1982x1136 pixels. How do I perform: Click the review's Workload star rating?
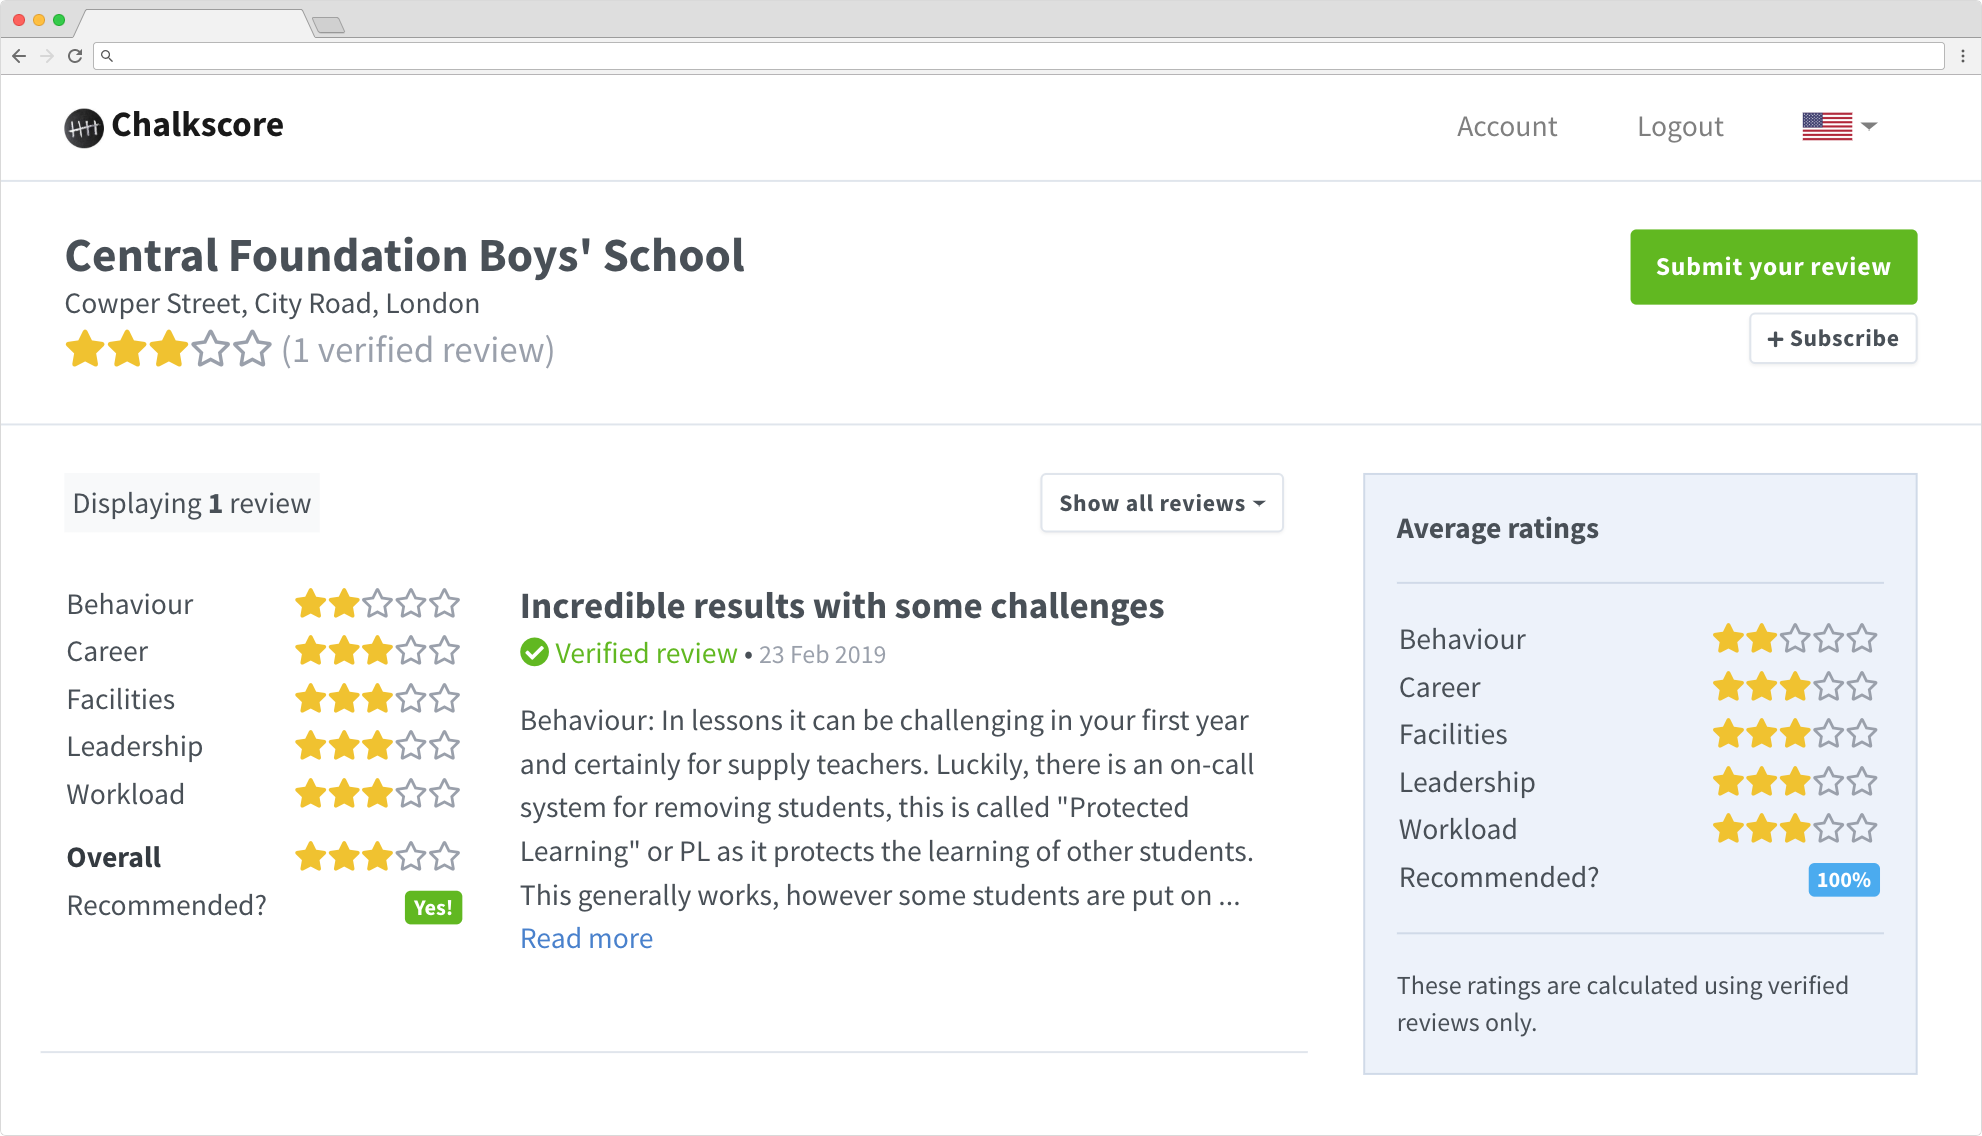[x=377, y=794]
